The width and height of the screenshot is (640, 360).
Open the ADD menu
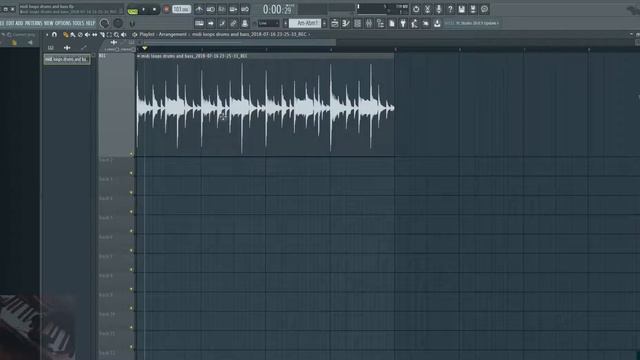[20, 23]
